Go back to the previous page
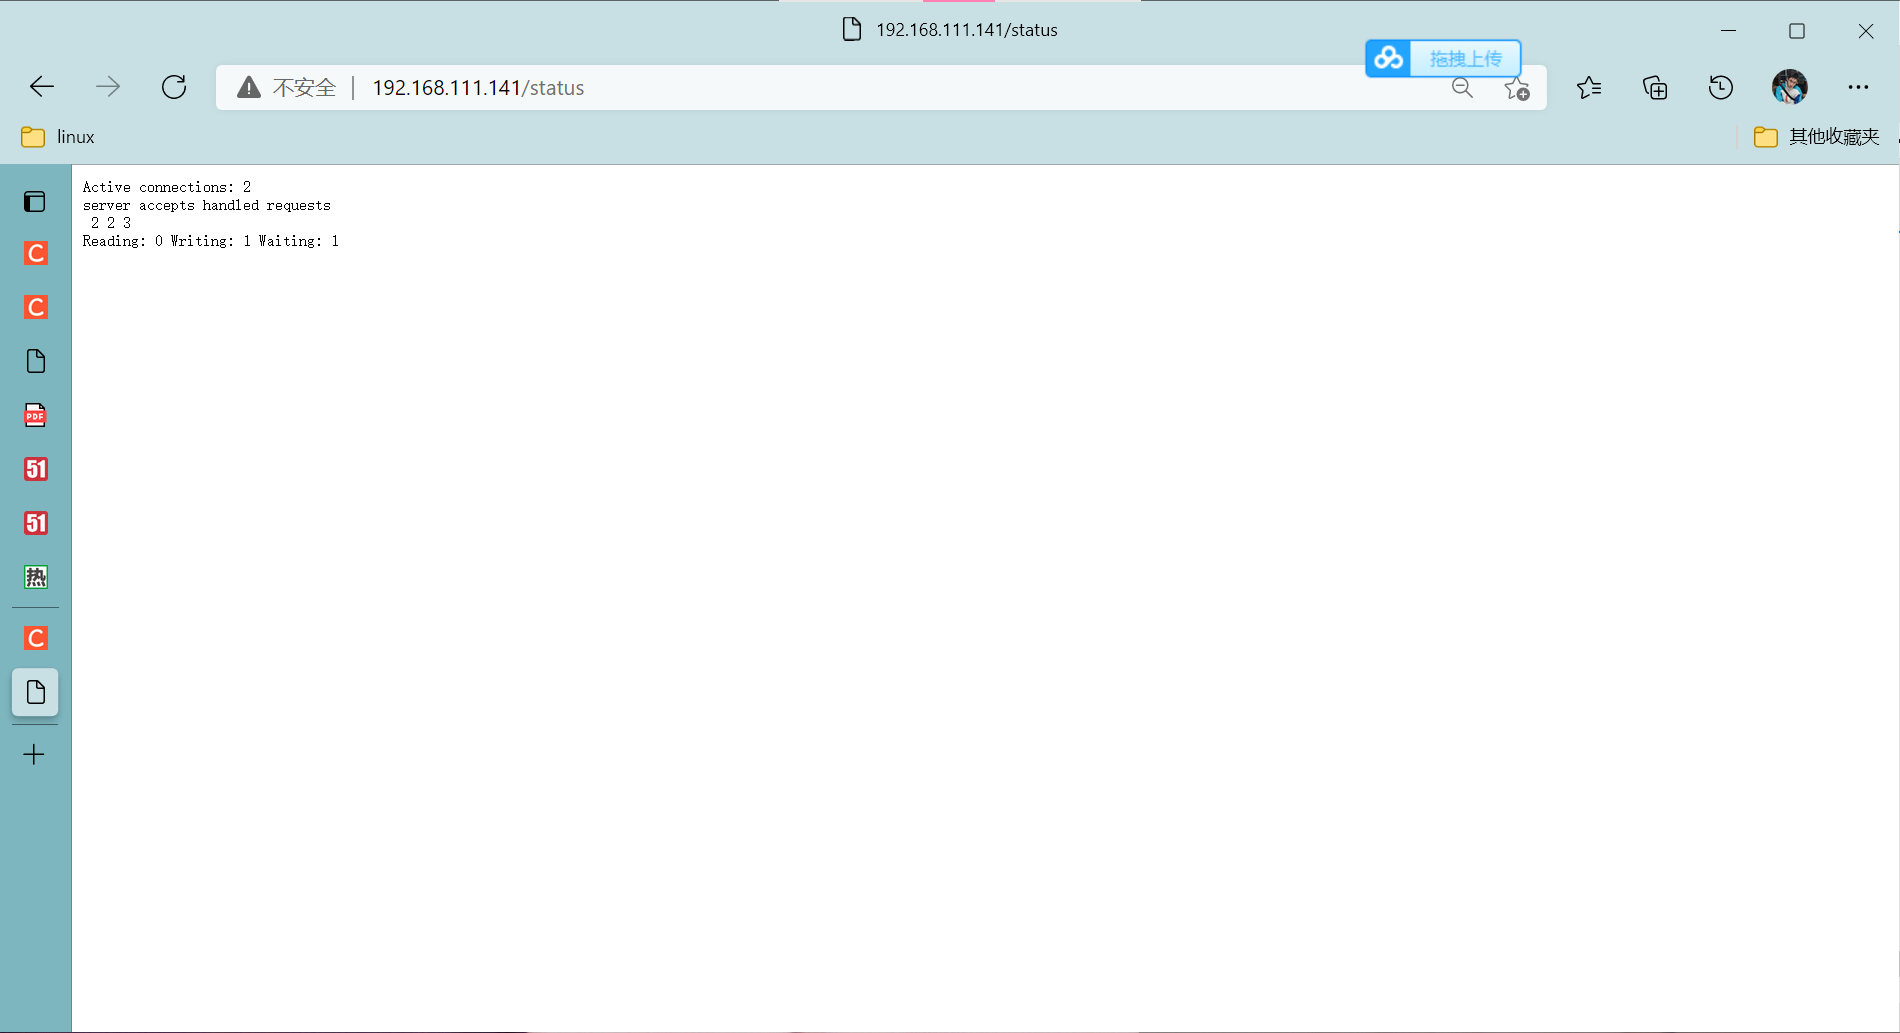Viewport: 1900px width, 1033px height. click(42, 87)
